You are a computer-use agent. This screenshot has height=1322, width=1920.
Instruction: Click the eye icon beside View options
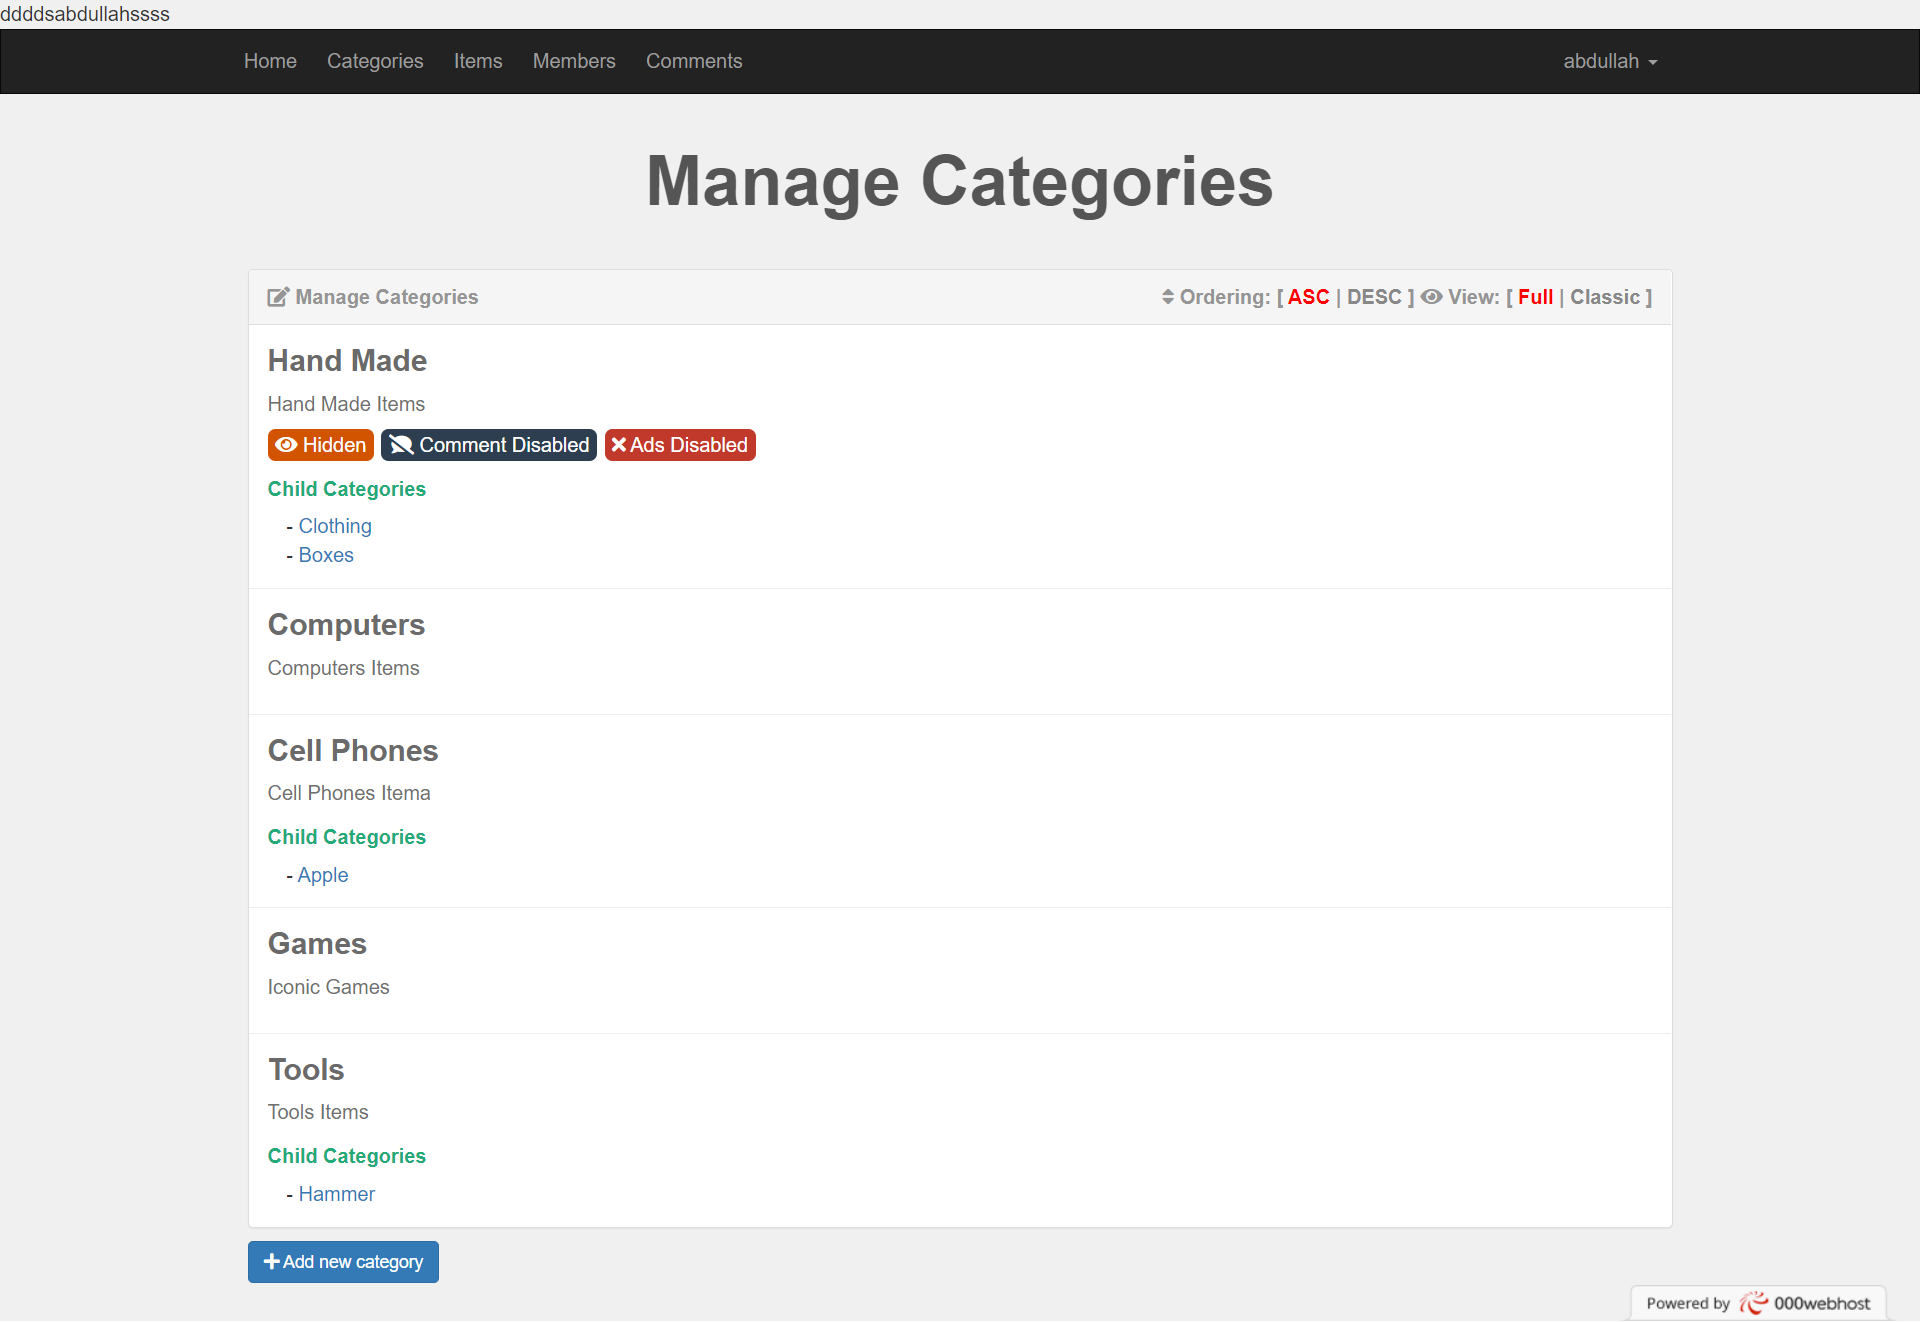(x=1432, y=297)
